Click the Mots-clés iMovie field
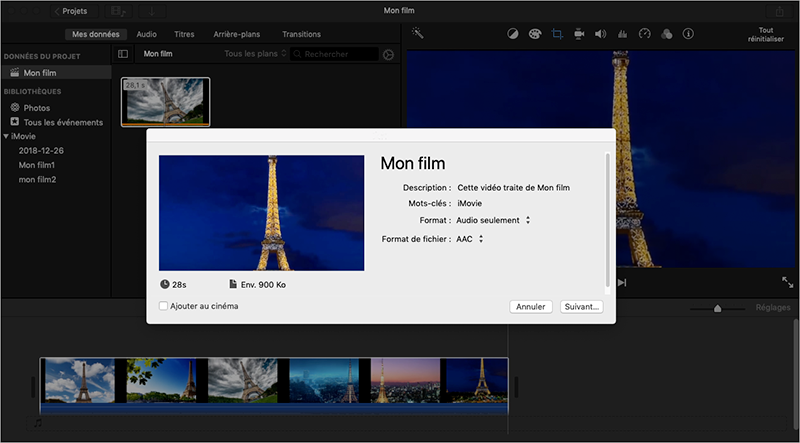This screenshot has height=443, width=800. pyautogui.click(x=469, y=203)
